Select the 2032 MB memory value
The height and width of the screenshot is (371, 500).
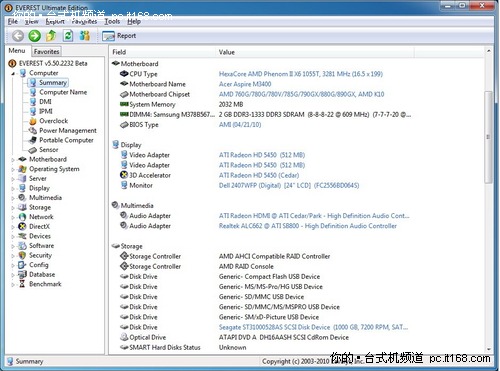point(231,104)
